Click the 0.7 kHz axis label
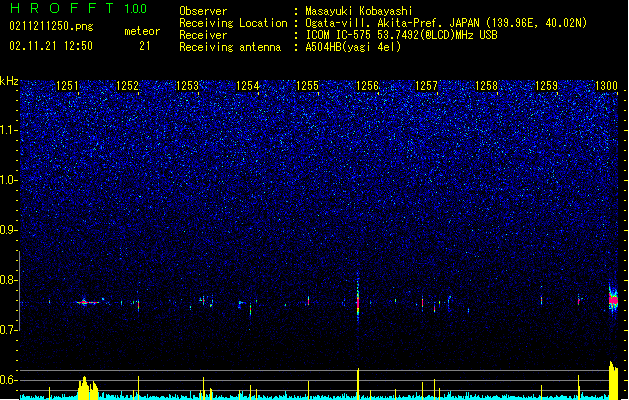This screenshot has height=400, width=629. [9, 330]
